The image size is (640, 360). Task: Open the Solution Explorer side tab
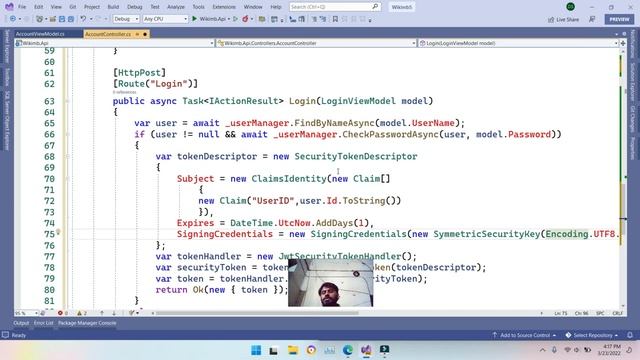[633, 82]
